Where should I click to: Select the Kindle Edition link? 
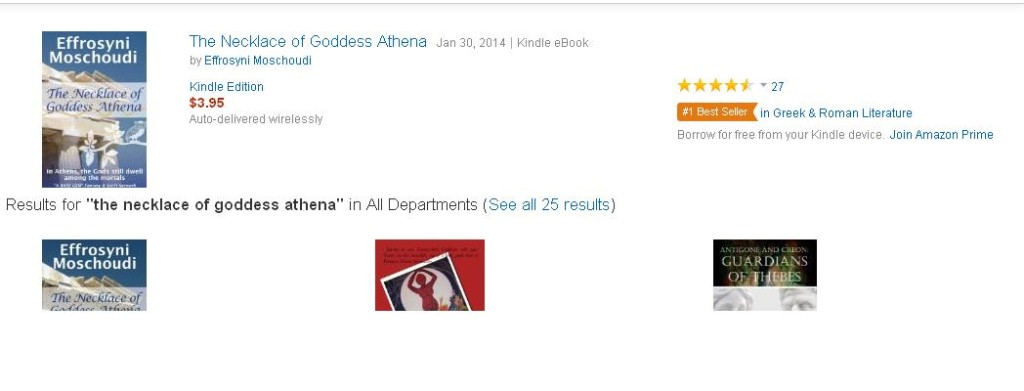pos(226,87)
